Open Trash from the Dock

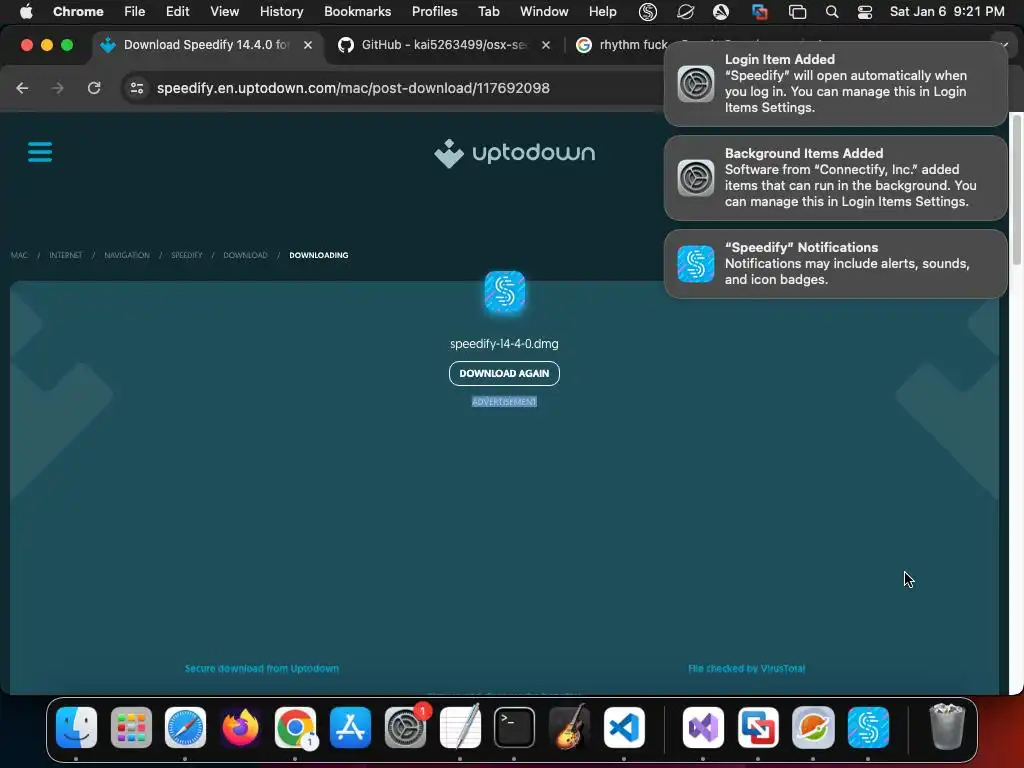tap(947, 728)
